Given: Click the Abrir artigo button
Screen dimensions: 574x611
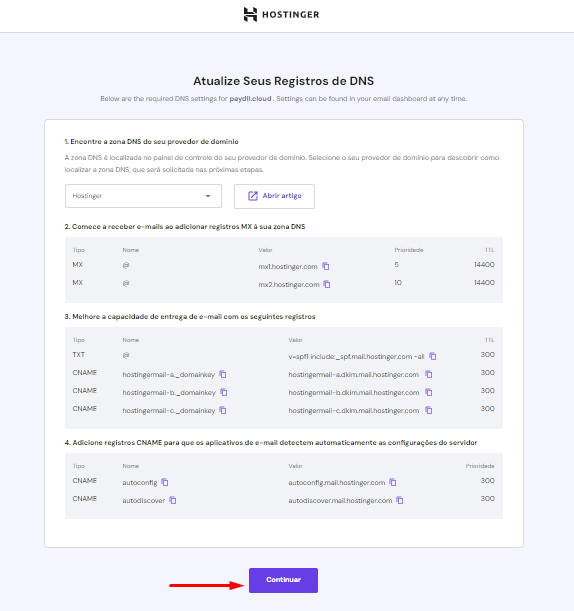Looking at the screenshot, I should click(274, 196).
